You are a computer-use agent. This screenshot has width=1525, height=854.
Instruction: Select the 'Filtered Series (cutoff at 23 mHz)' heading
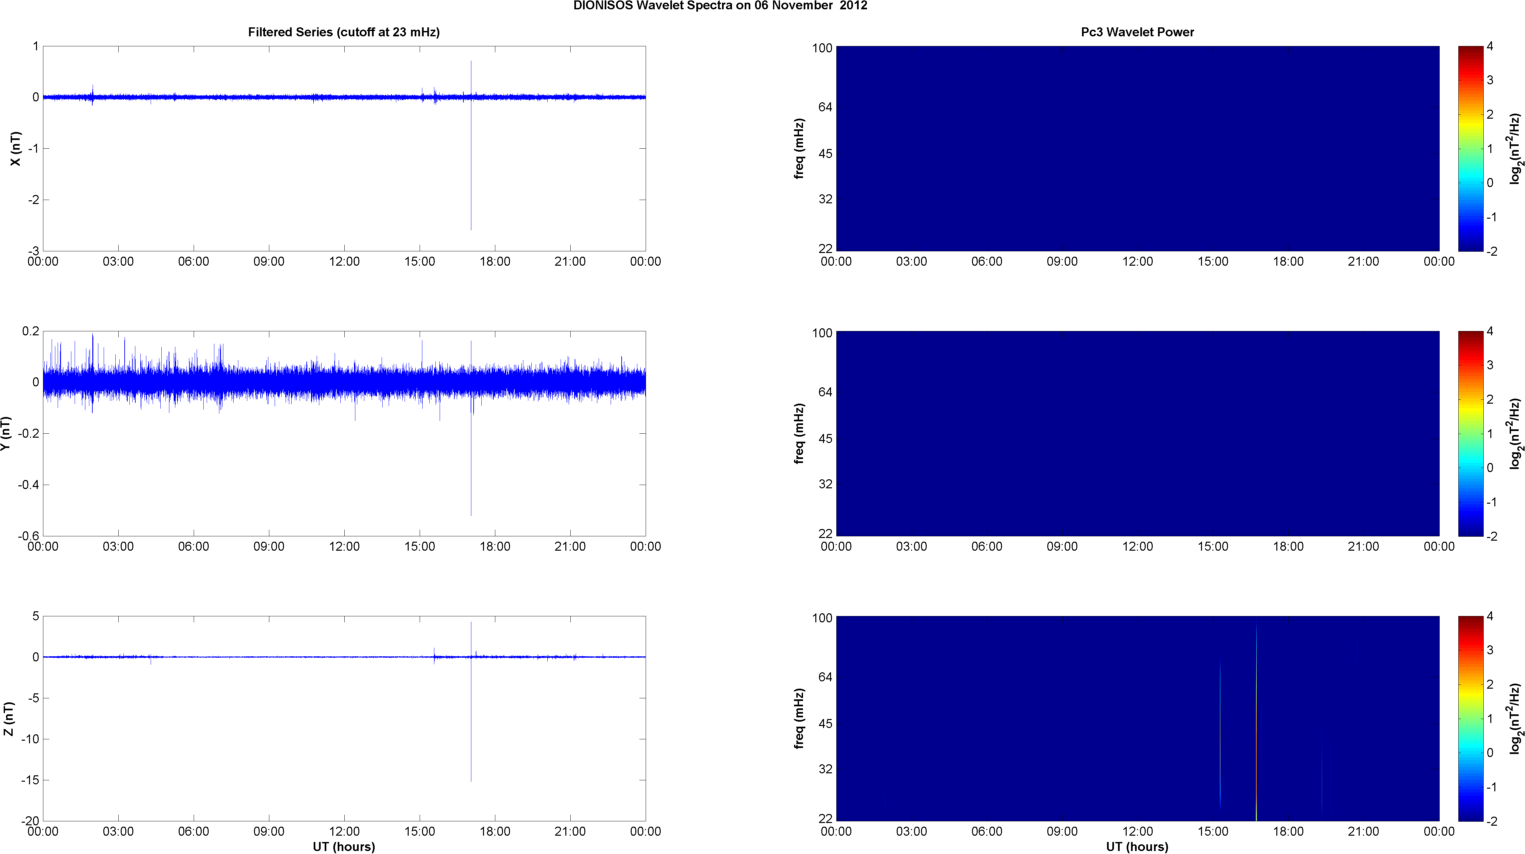pyautogui.click(x=344, y=32)
